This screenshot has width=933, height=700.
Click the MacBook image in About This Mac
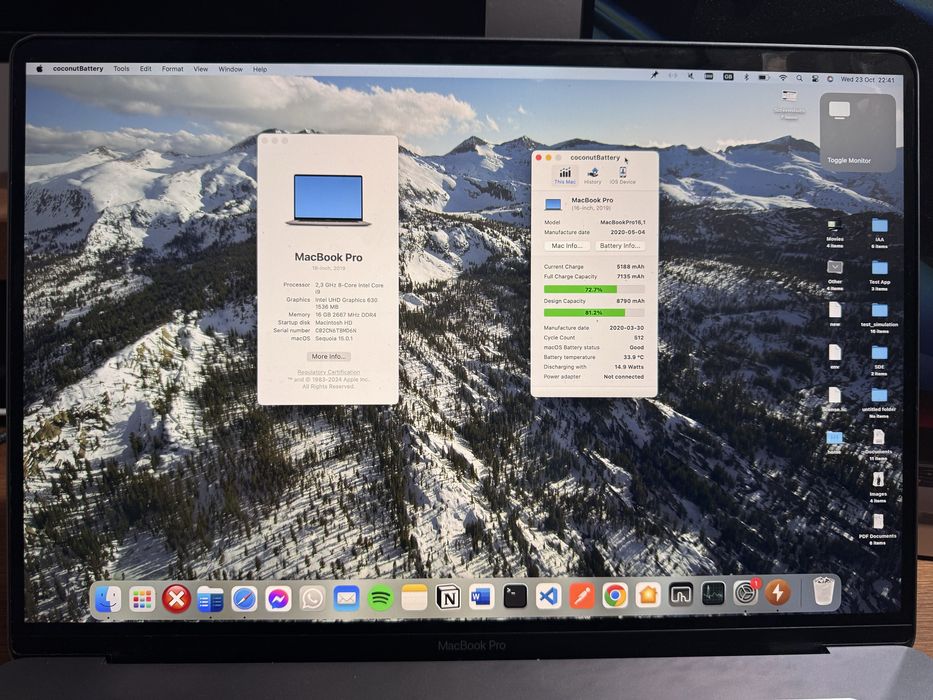328,200
